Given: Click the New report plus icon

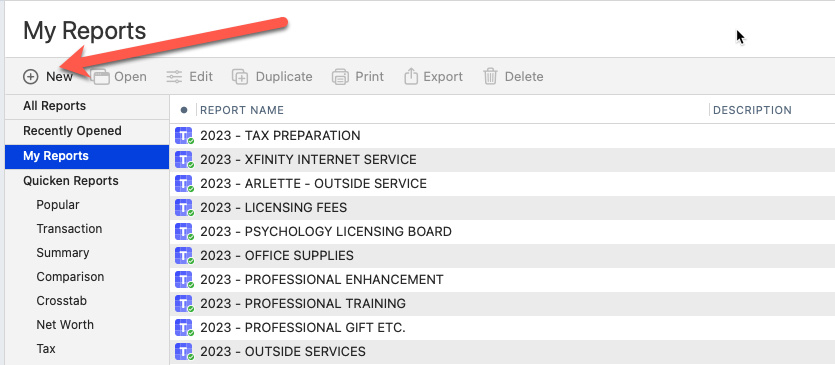Looking at the screenshot, I should 31,77.
